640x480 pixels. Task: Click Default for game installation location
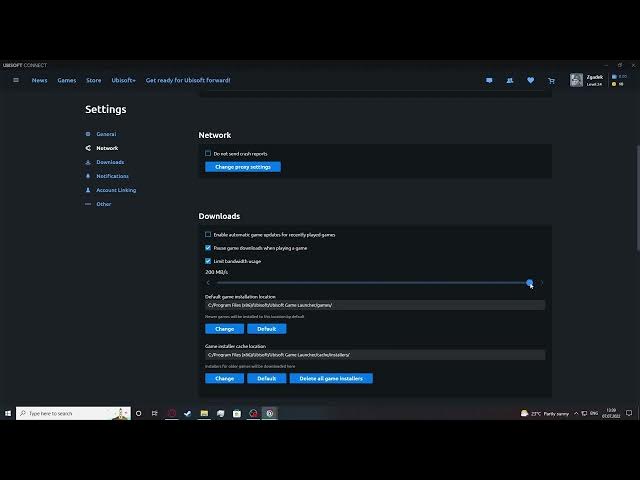pos(267,329)
